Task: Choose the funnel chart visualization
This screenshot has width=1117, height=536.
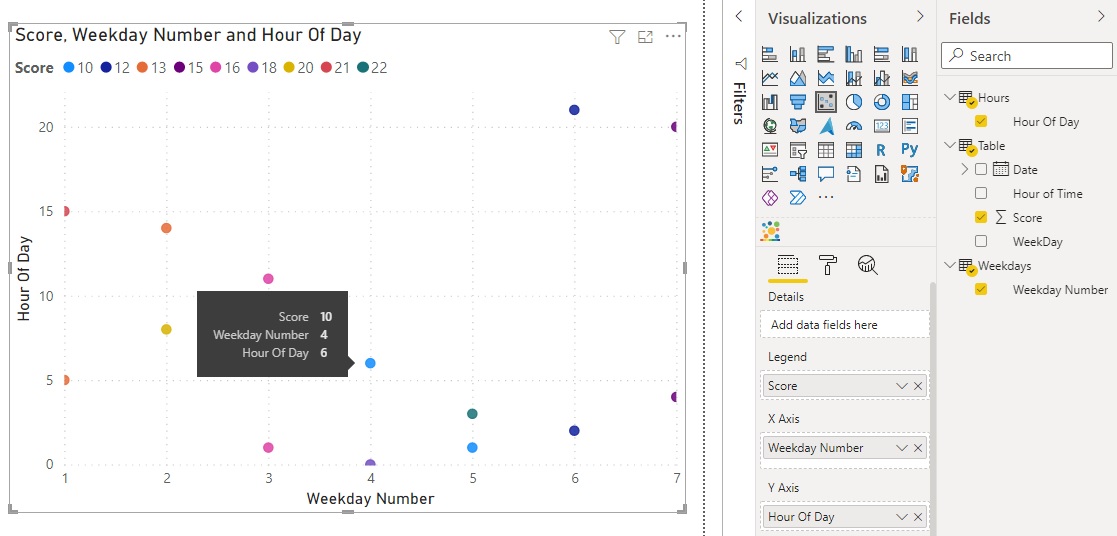Action: tap(798, 102)
